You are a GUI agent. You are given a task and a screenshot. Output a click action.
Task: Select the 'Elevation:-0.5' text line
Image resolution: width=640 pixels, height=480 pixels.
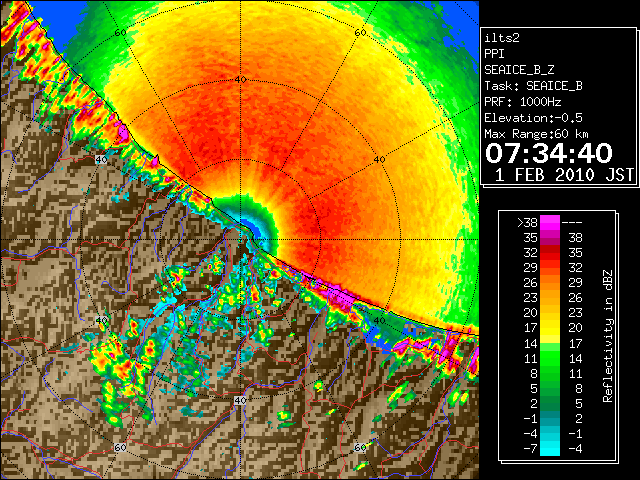point(533,118)
